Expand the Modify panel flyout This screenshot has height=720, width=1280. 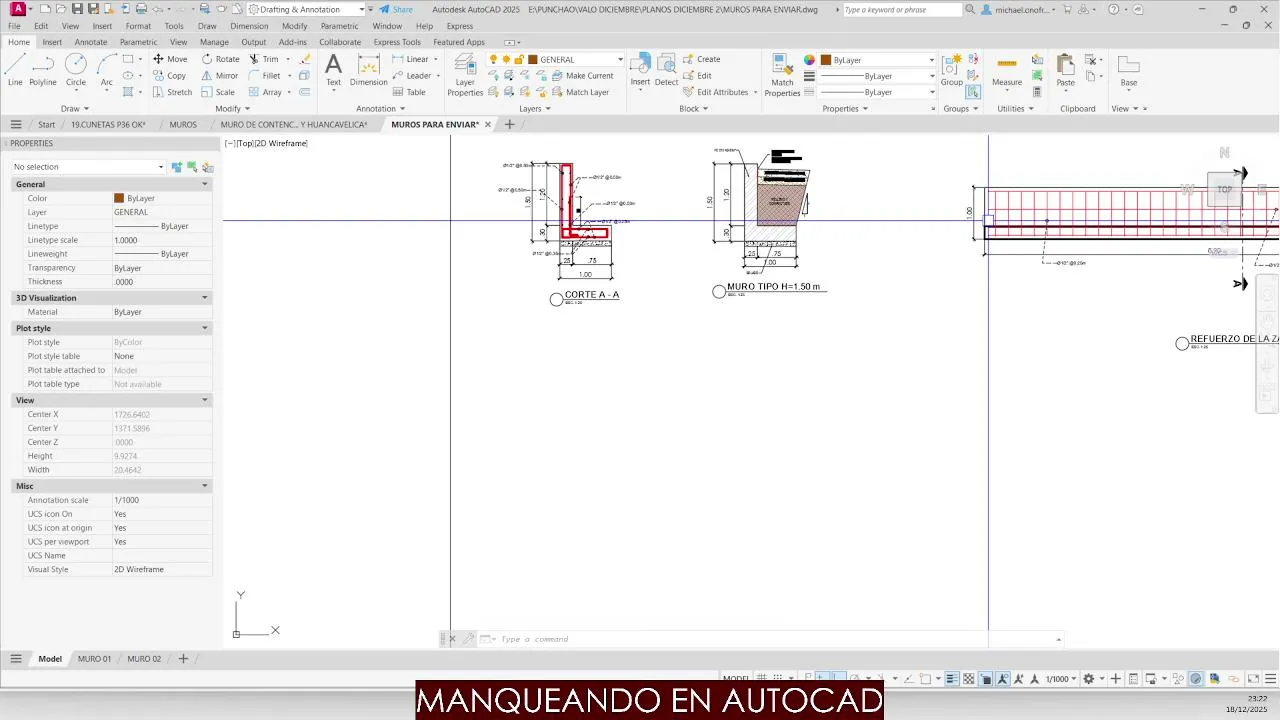tap(232, 108)
